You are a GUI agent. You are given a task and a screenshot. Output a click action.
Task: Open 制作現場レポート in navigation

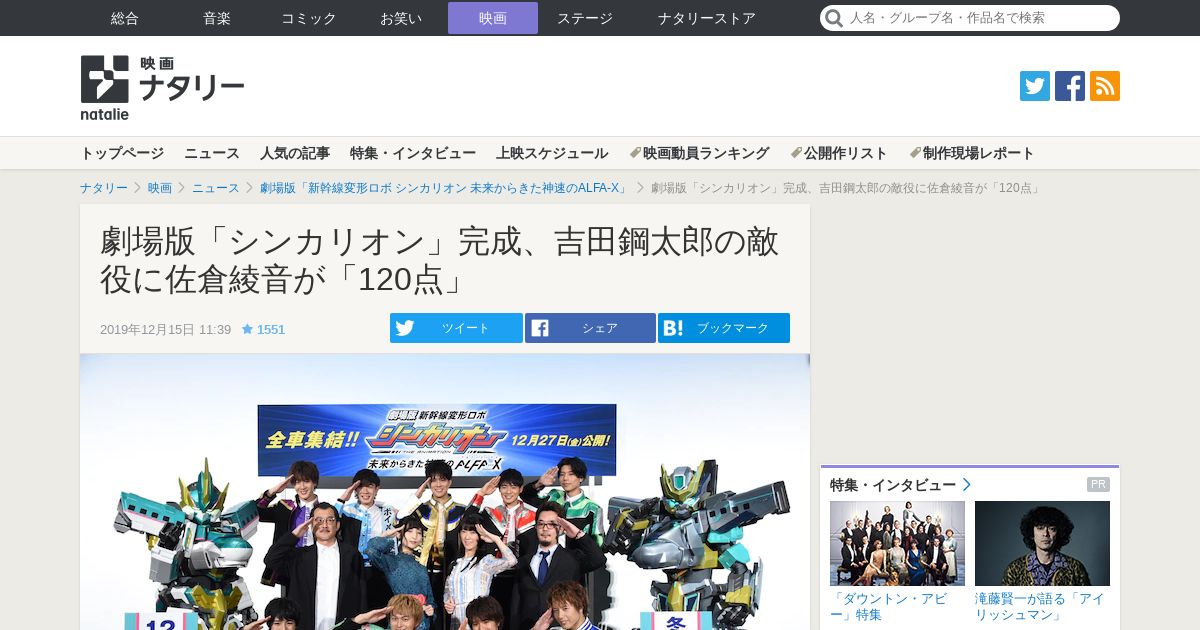(x=972, y=153)
